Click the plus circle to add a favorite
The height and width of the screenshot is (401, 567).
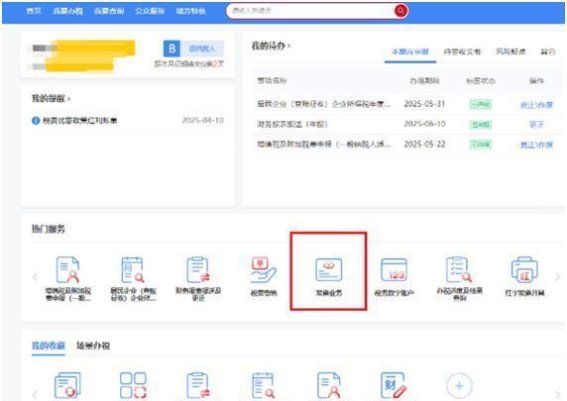pyautogui.click(x=459, y=386)
